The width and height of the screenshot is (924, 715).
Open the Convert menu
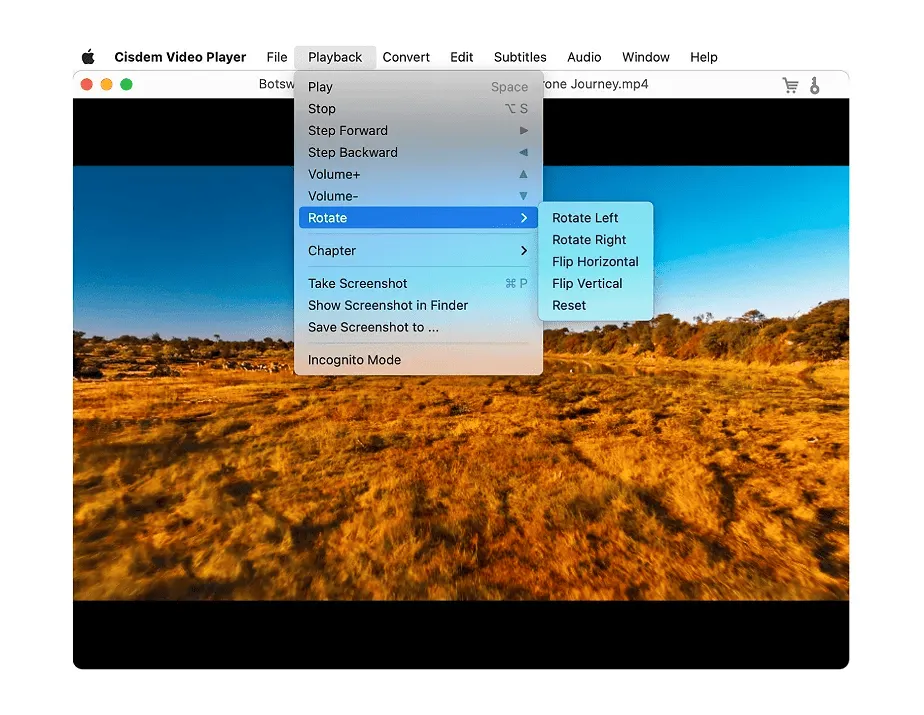coord(406,57)
